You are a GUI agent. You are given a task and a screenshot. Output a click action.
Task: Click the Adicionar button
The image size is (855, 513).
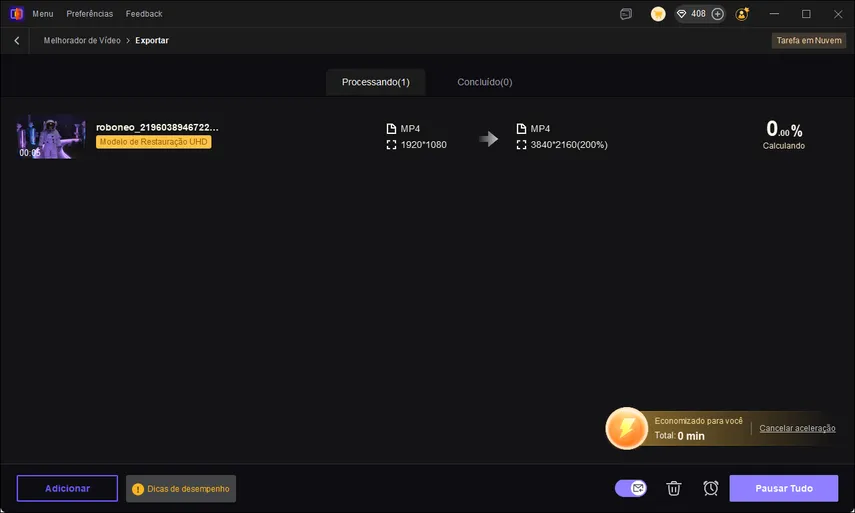[x=67, y=488]
